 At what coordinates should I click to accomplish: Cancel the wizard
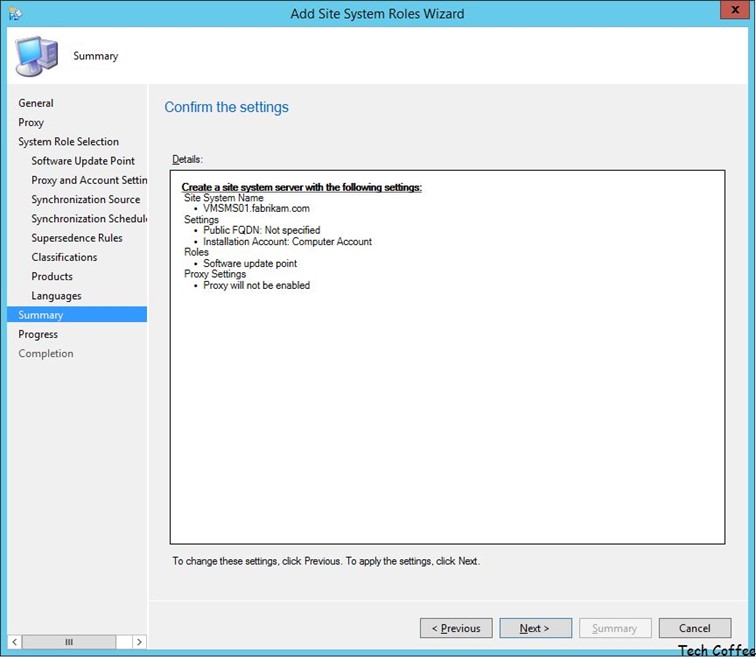click(x=695, y=628)
